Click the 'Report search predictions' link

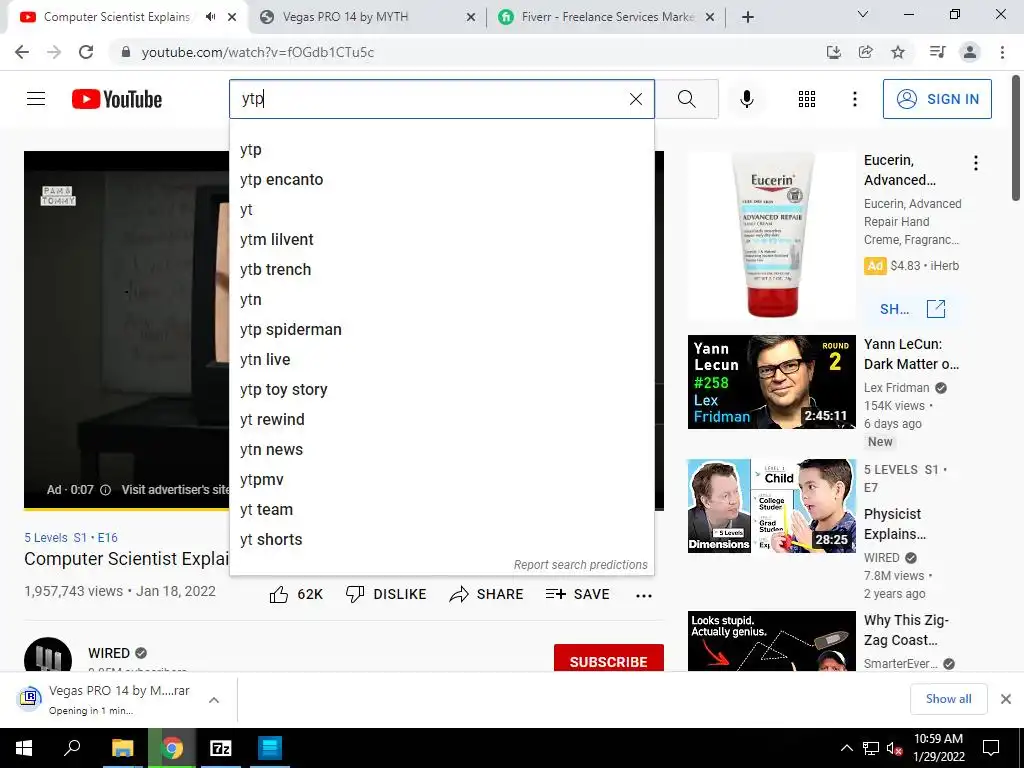coord(581,565)
